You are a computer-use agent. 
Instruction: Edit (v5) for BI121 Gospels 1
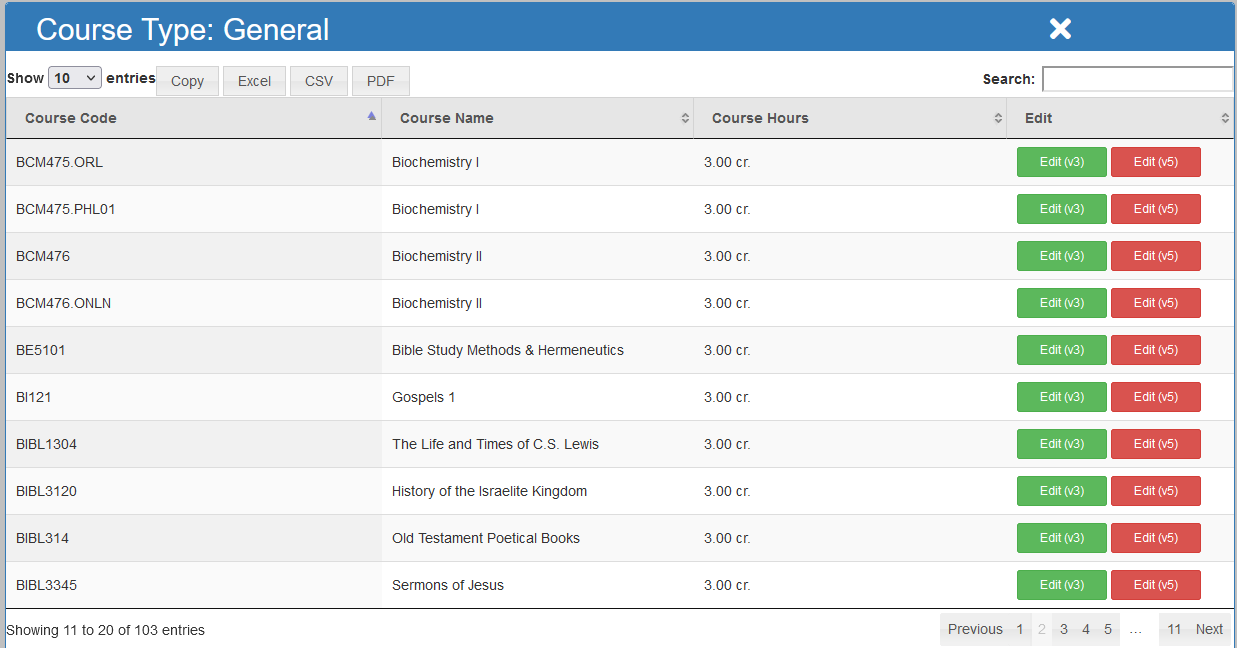click(x=1156, y=397)
